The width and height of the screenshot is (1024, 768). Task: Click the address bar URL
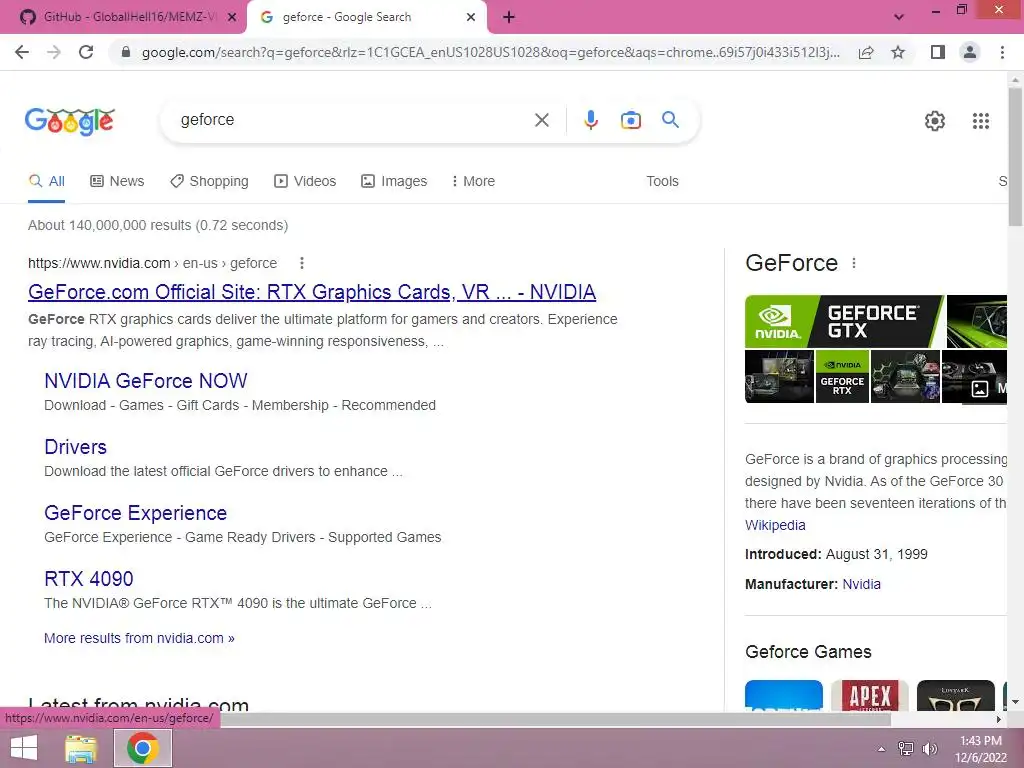pos(490,52)
